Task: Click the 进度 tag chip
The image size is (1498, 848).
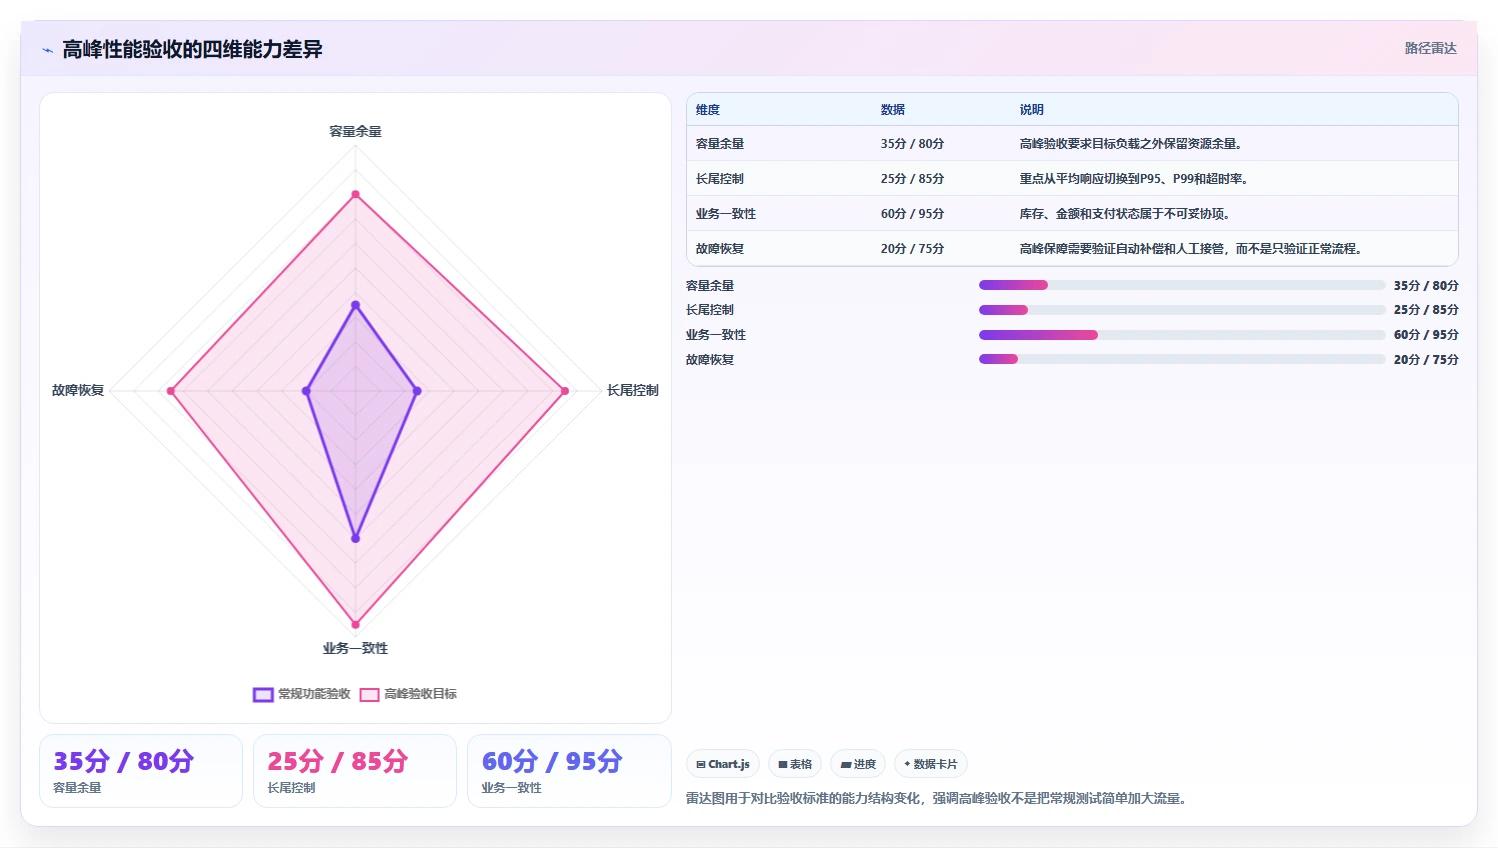Action: click(858, 764)
